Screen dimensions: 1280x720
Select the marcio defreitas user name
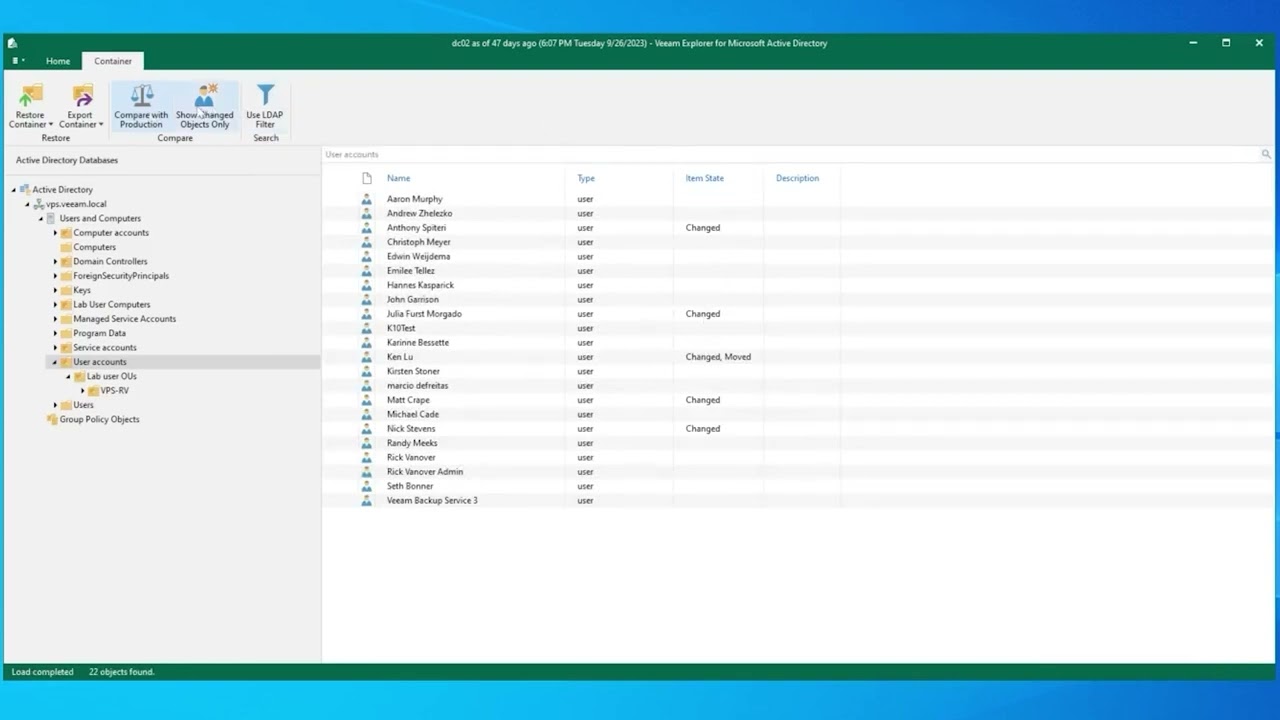click(418, 385)
